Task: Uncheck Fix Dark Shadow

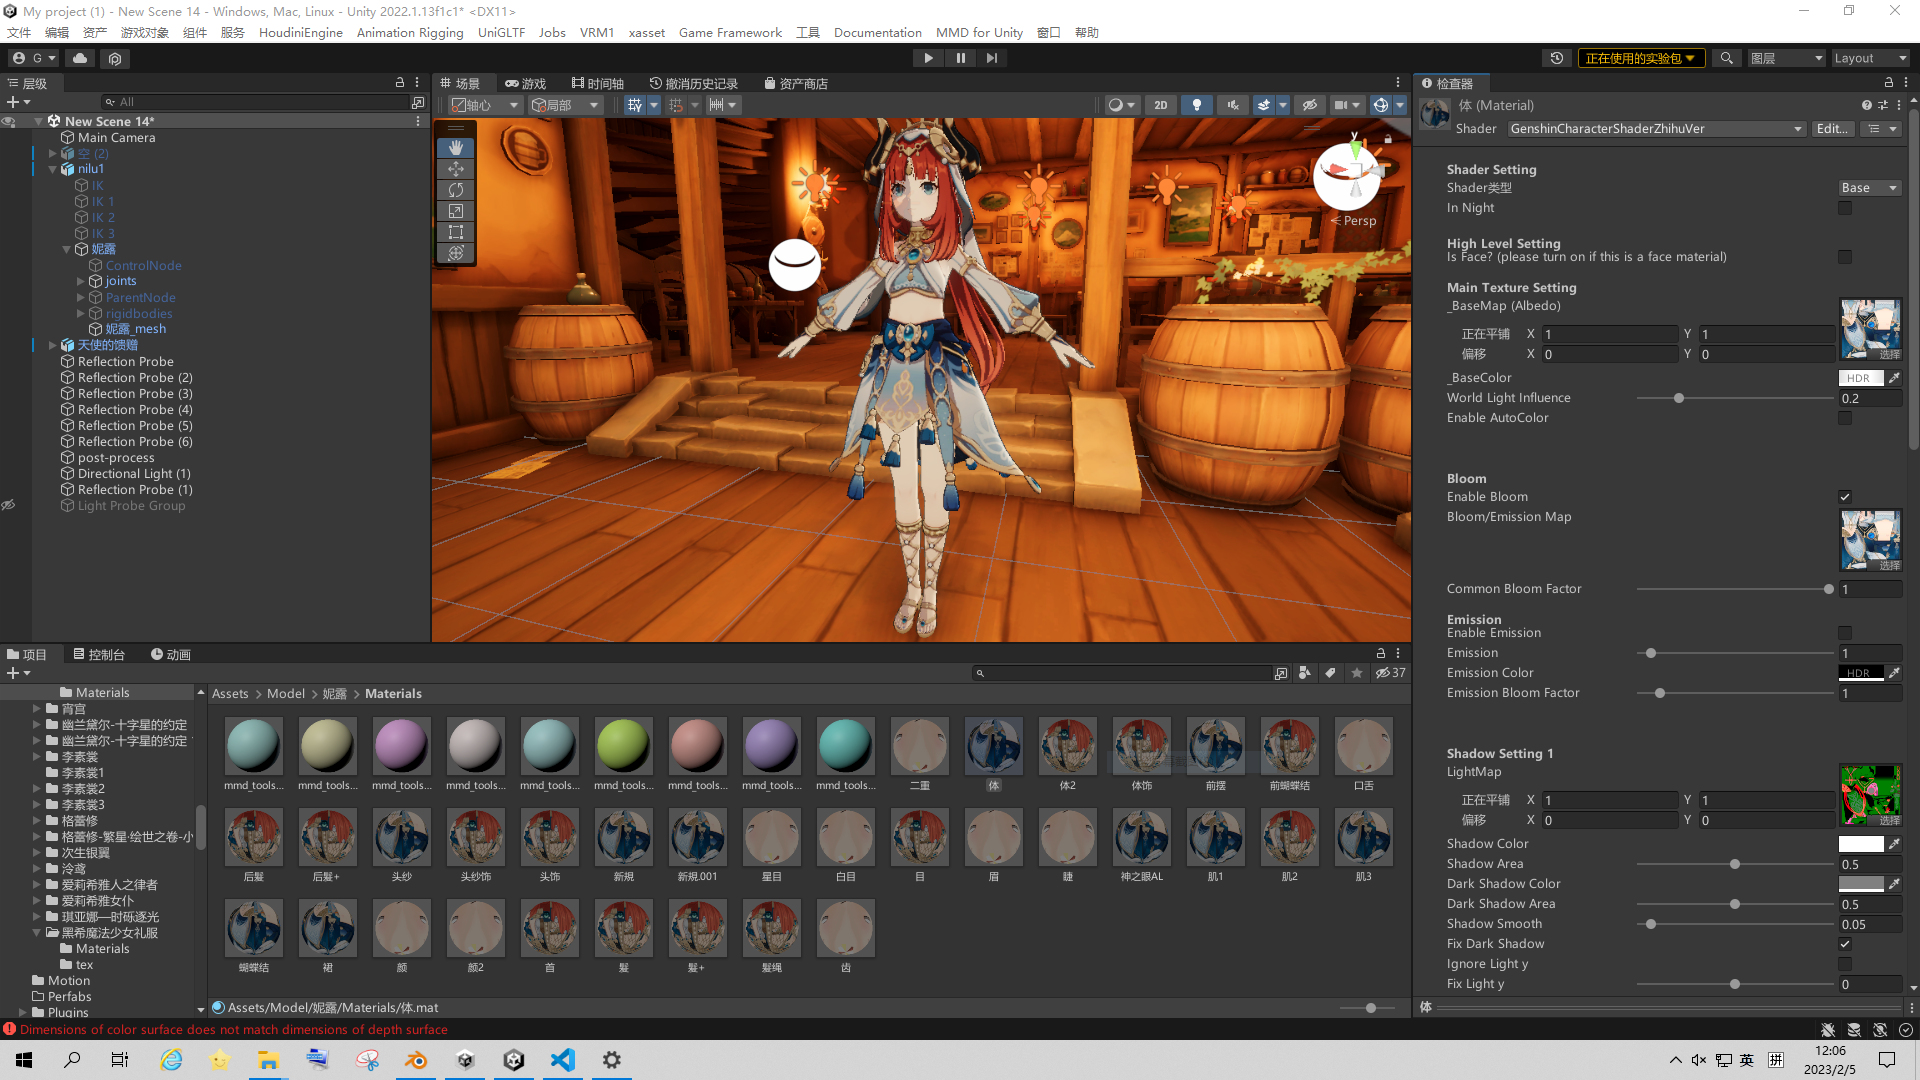Action: click(1844, 944)
